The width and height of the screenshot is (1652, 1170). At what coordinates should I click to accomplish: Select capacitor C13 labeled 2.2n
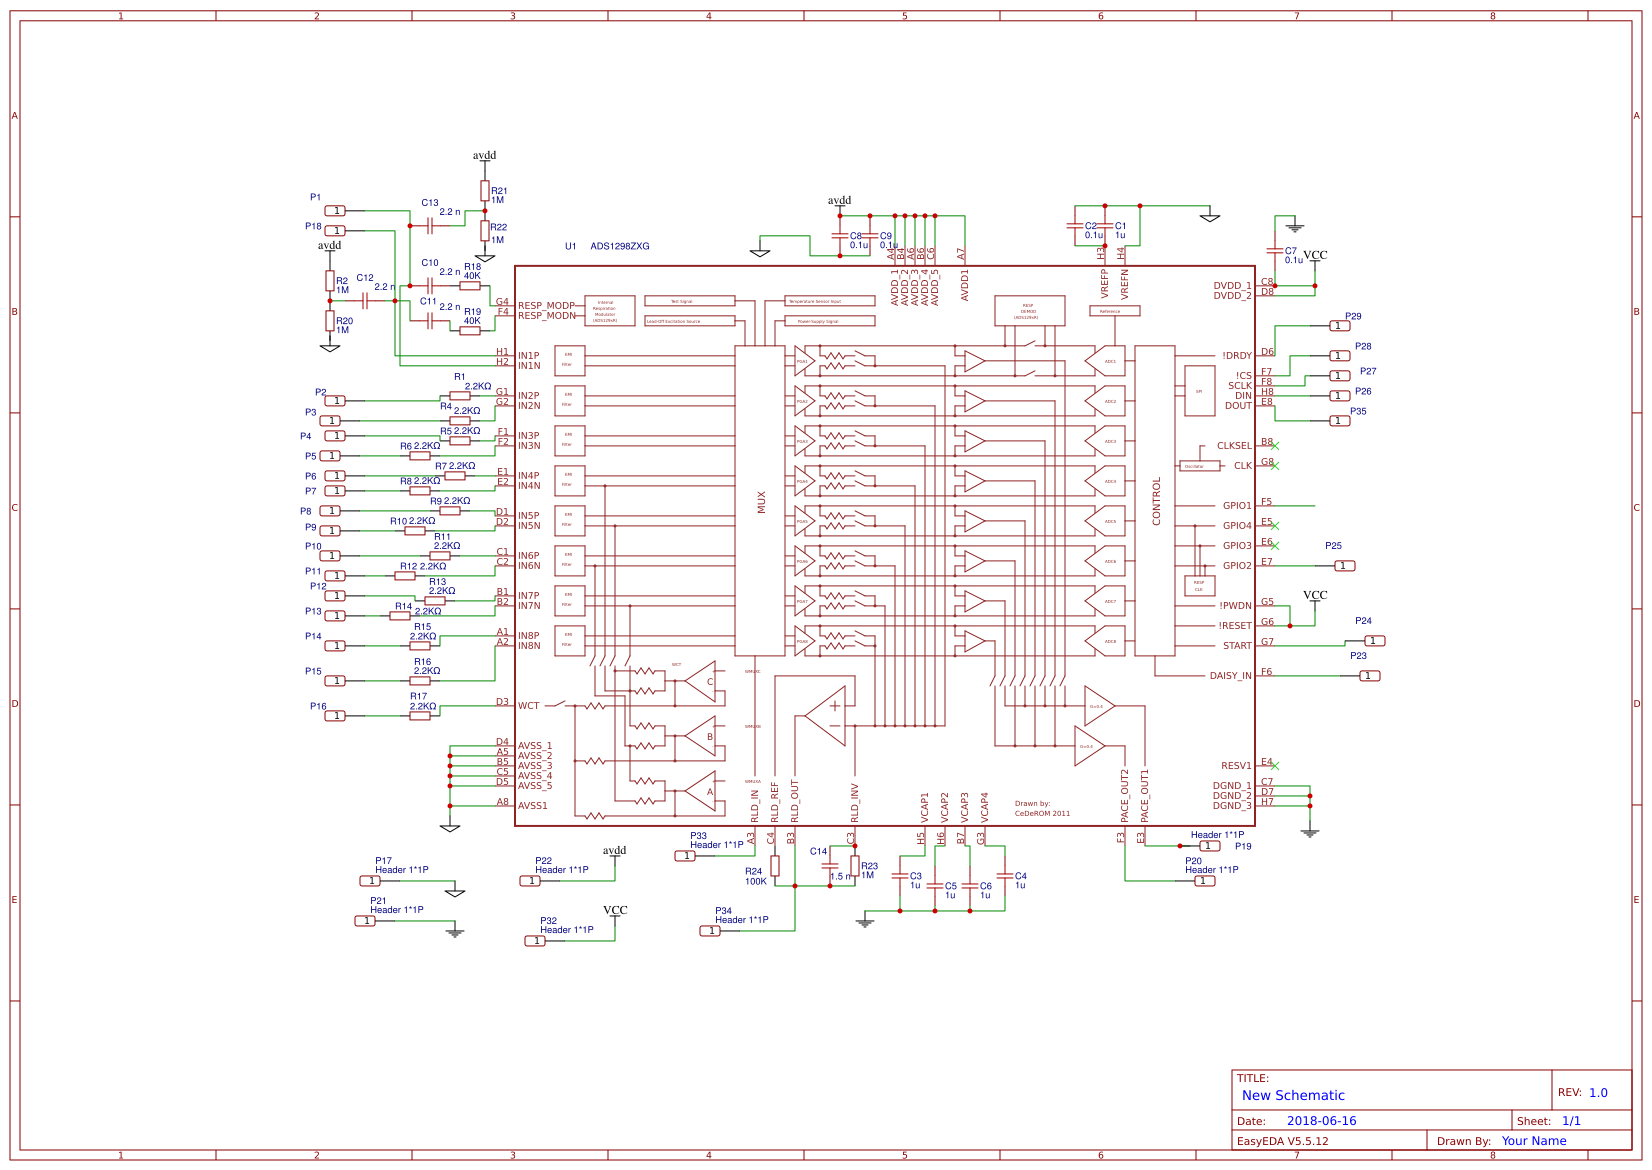click(430, 226)
